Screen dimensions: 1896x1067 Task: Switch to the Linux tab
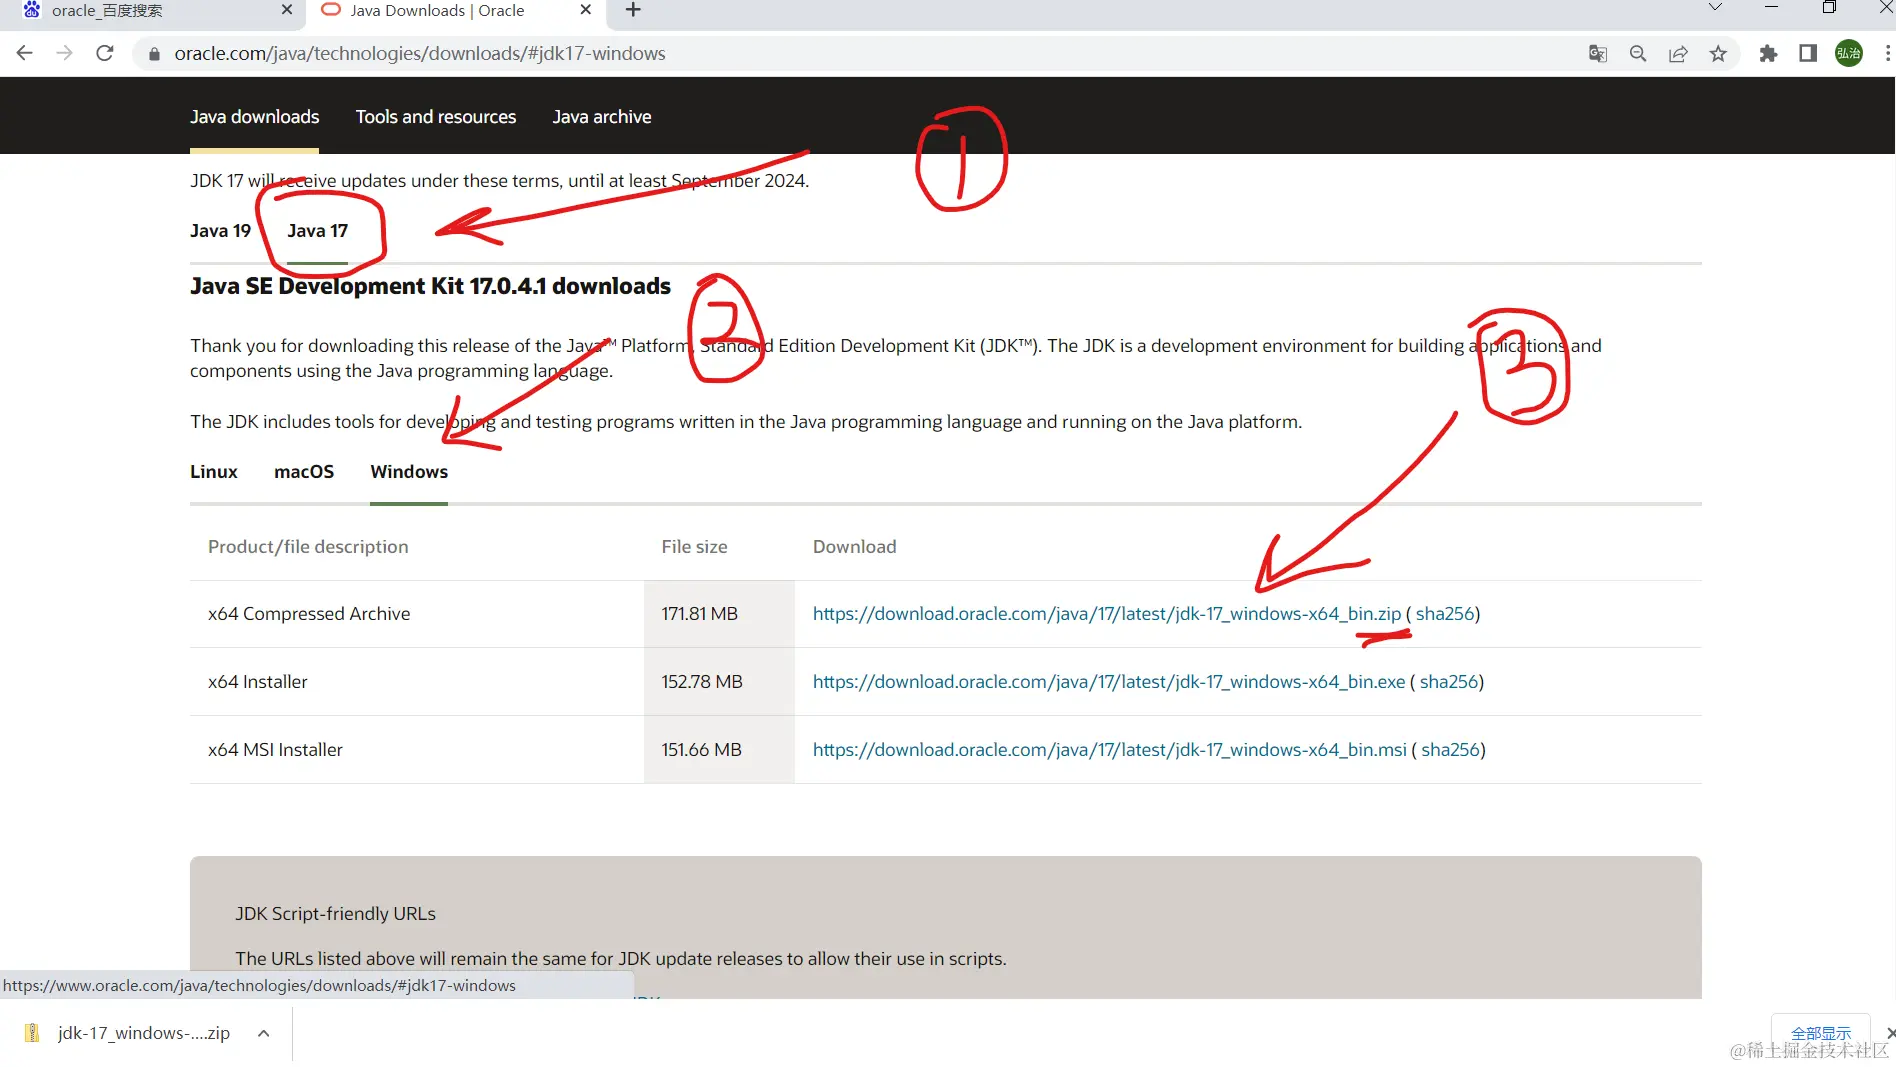click(214, 472)
